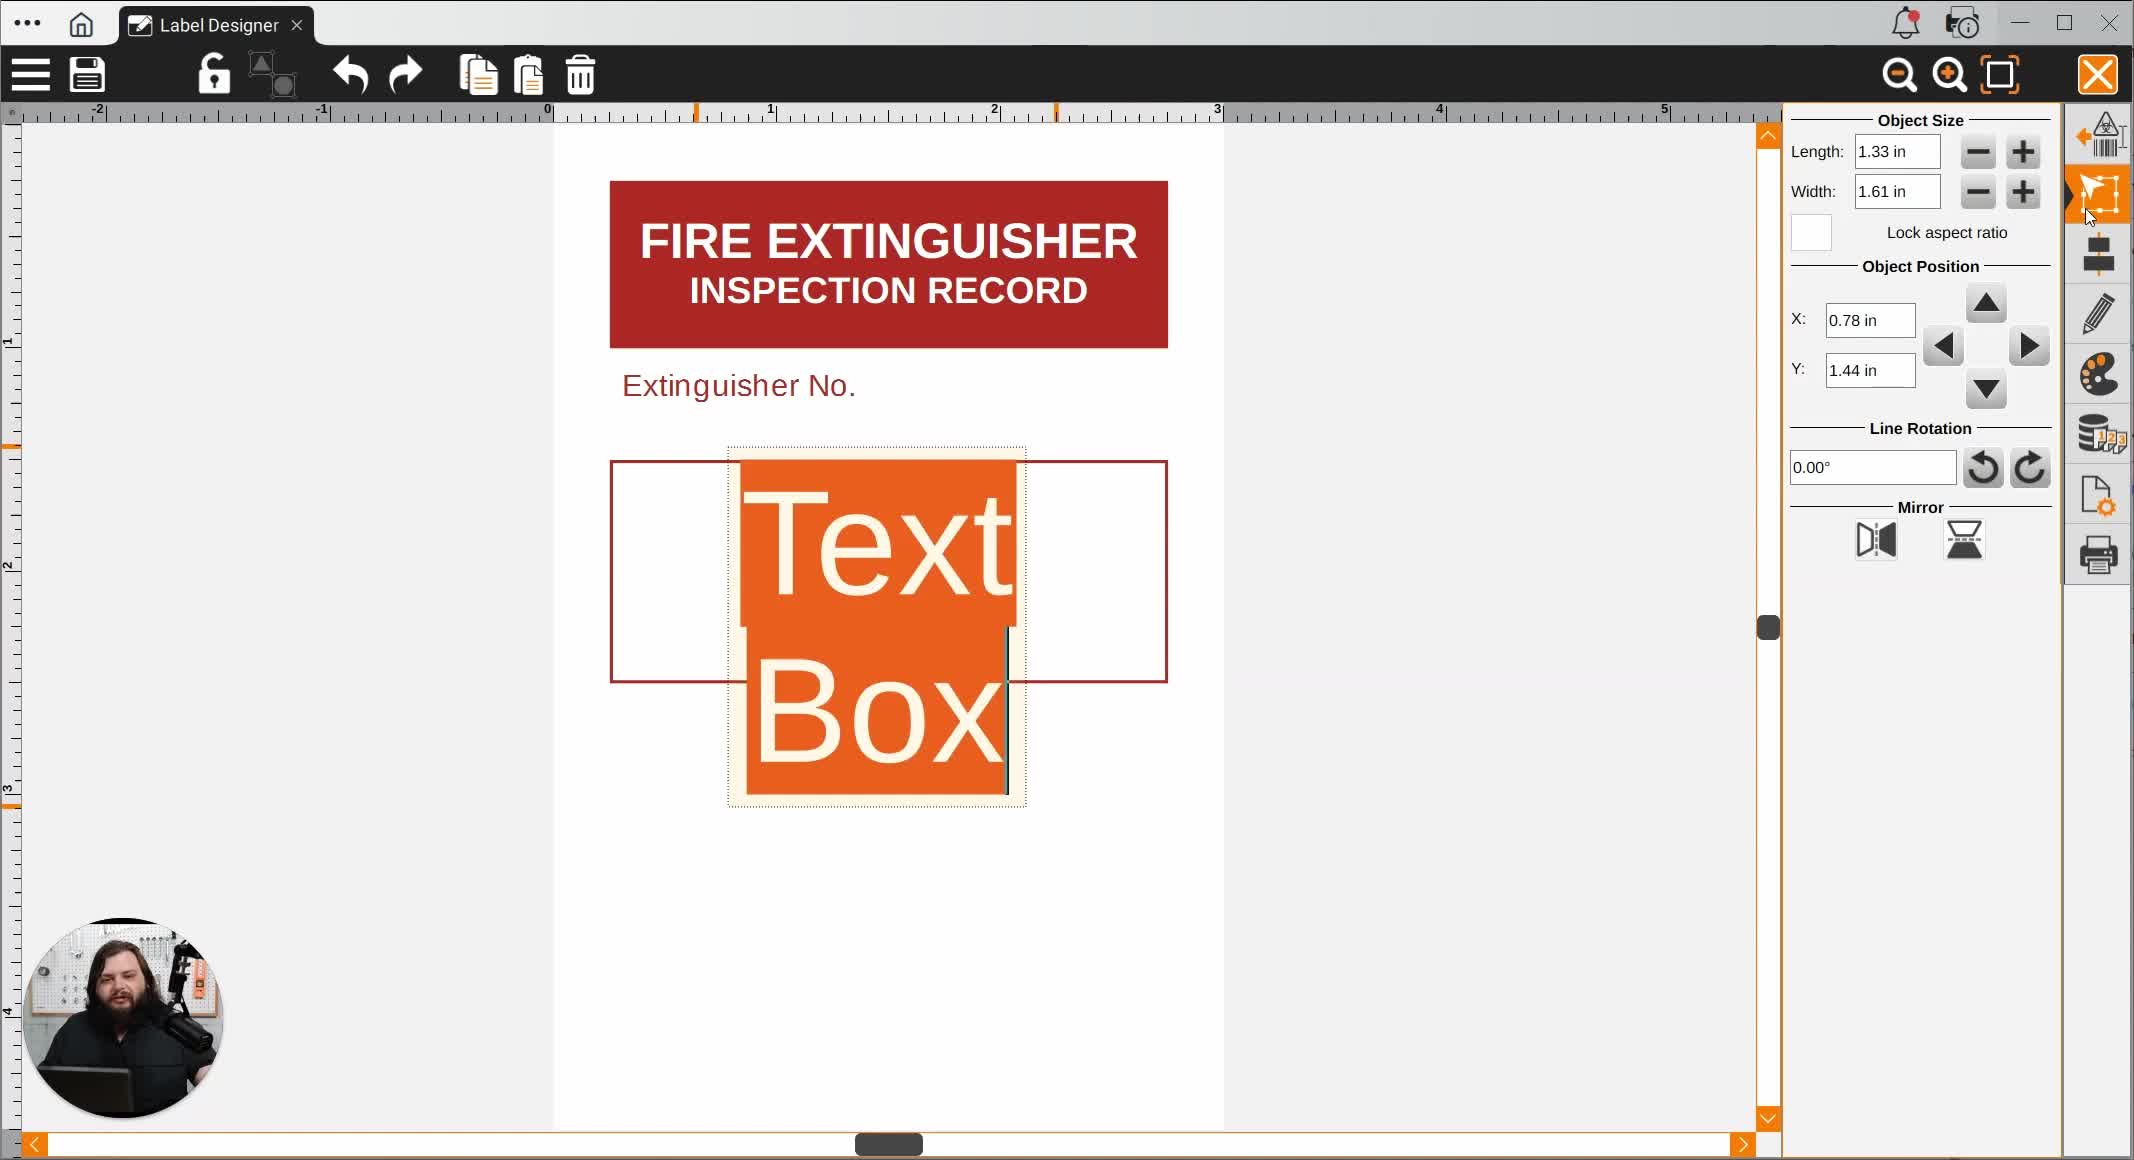Delete the selected object with trash icon
2134x1160 pixels.
[x=581, y=75]
